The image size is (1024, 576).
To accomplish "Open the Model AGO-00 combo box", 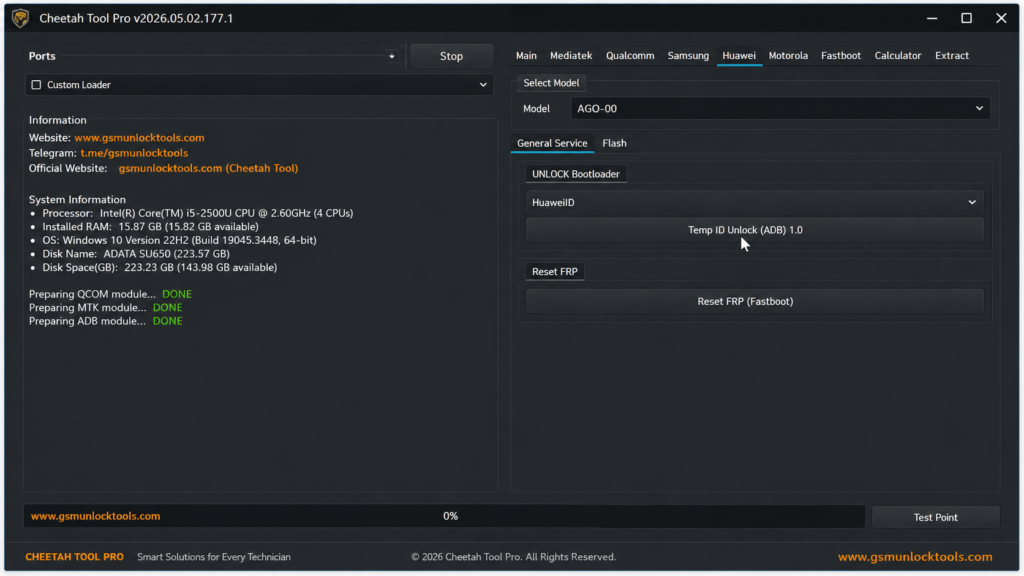I will [x=780, y=108].
